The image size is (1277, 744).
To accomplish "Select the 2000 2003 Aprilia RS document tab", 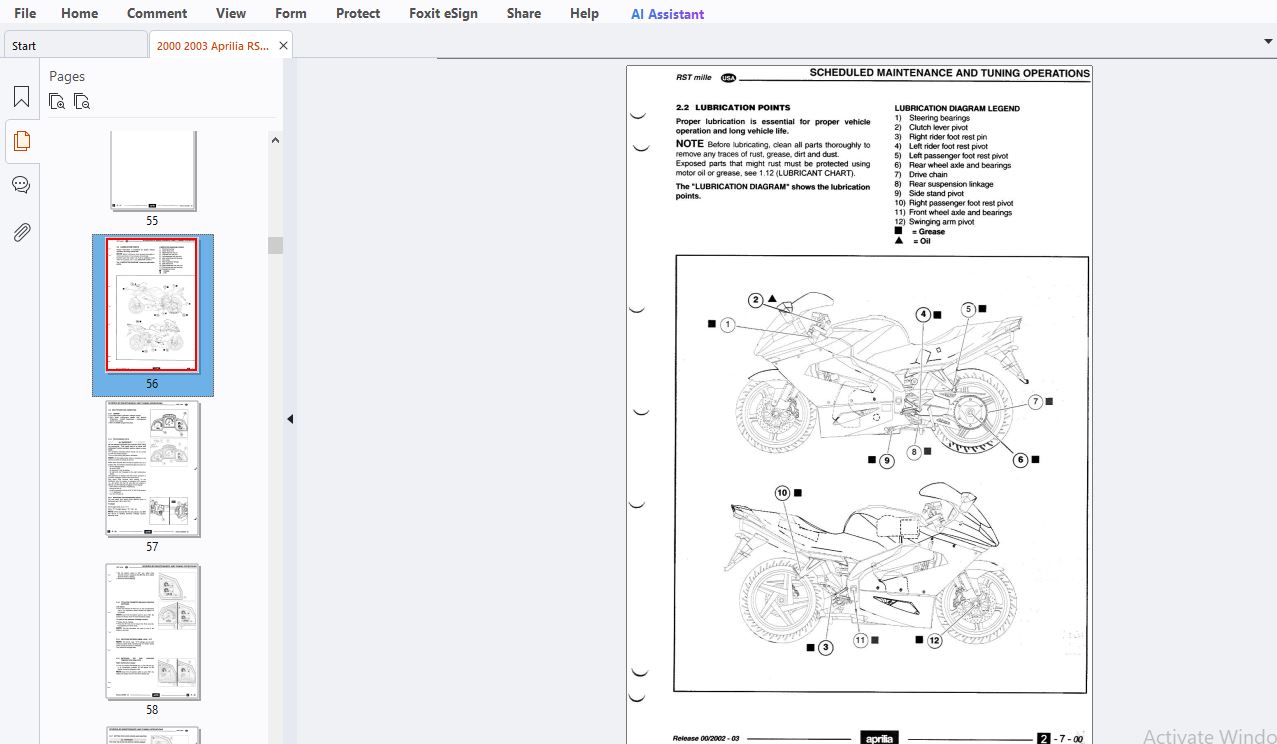I will pyautogui.click(x=212, y=45).
